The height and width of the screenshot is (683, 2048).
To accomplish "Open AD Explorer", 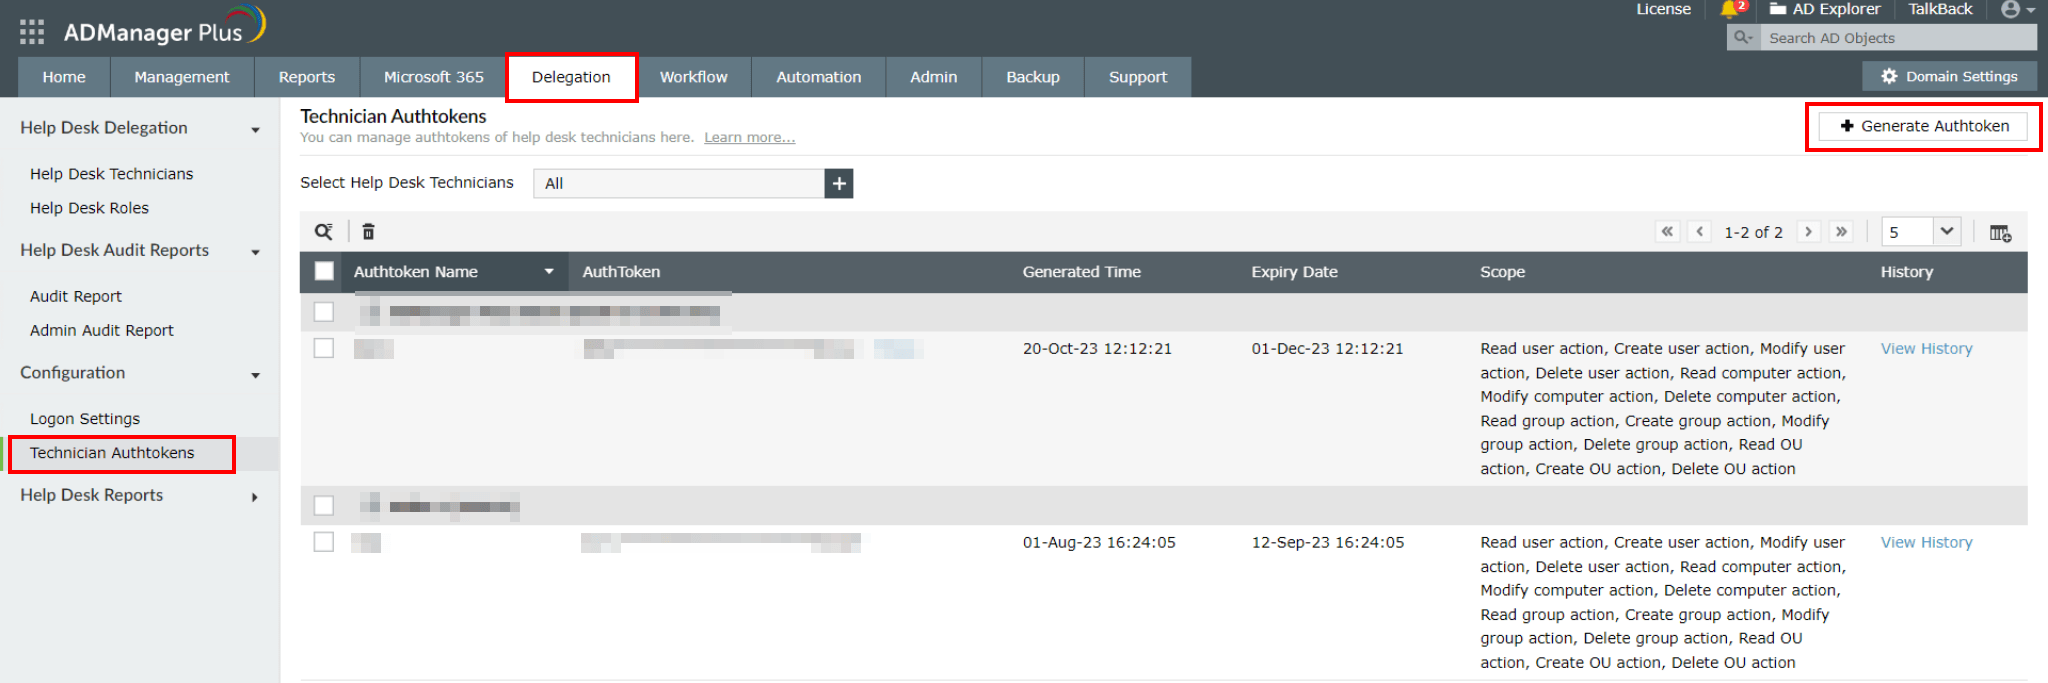I will [1825, 9].
